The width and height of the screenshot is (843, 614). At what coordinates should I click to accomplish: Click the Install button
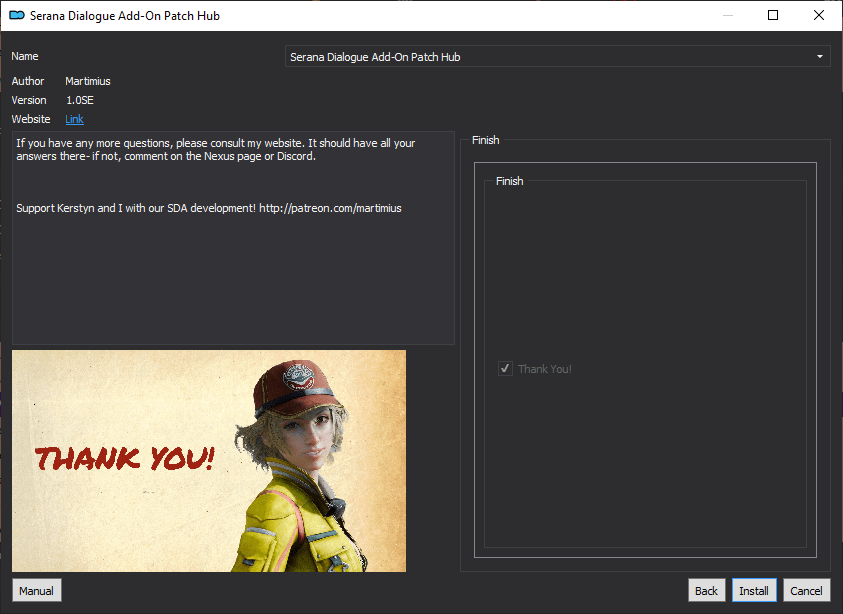754,590
